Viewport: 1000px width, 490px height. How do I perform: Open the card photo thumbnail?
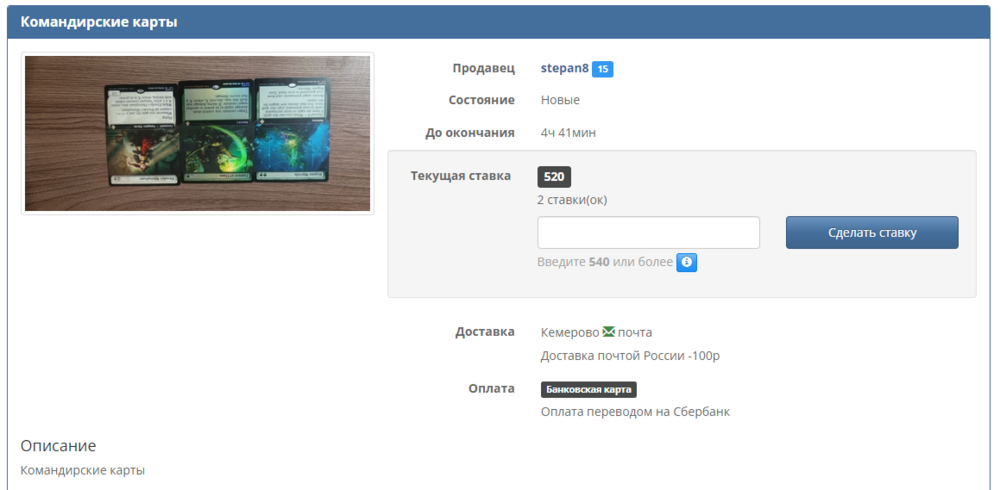198,133
